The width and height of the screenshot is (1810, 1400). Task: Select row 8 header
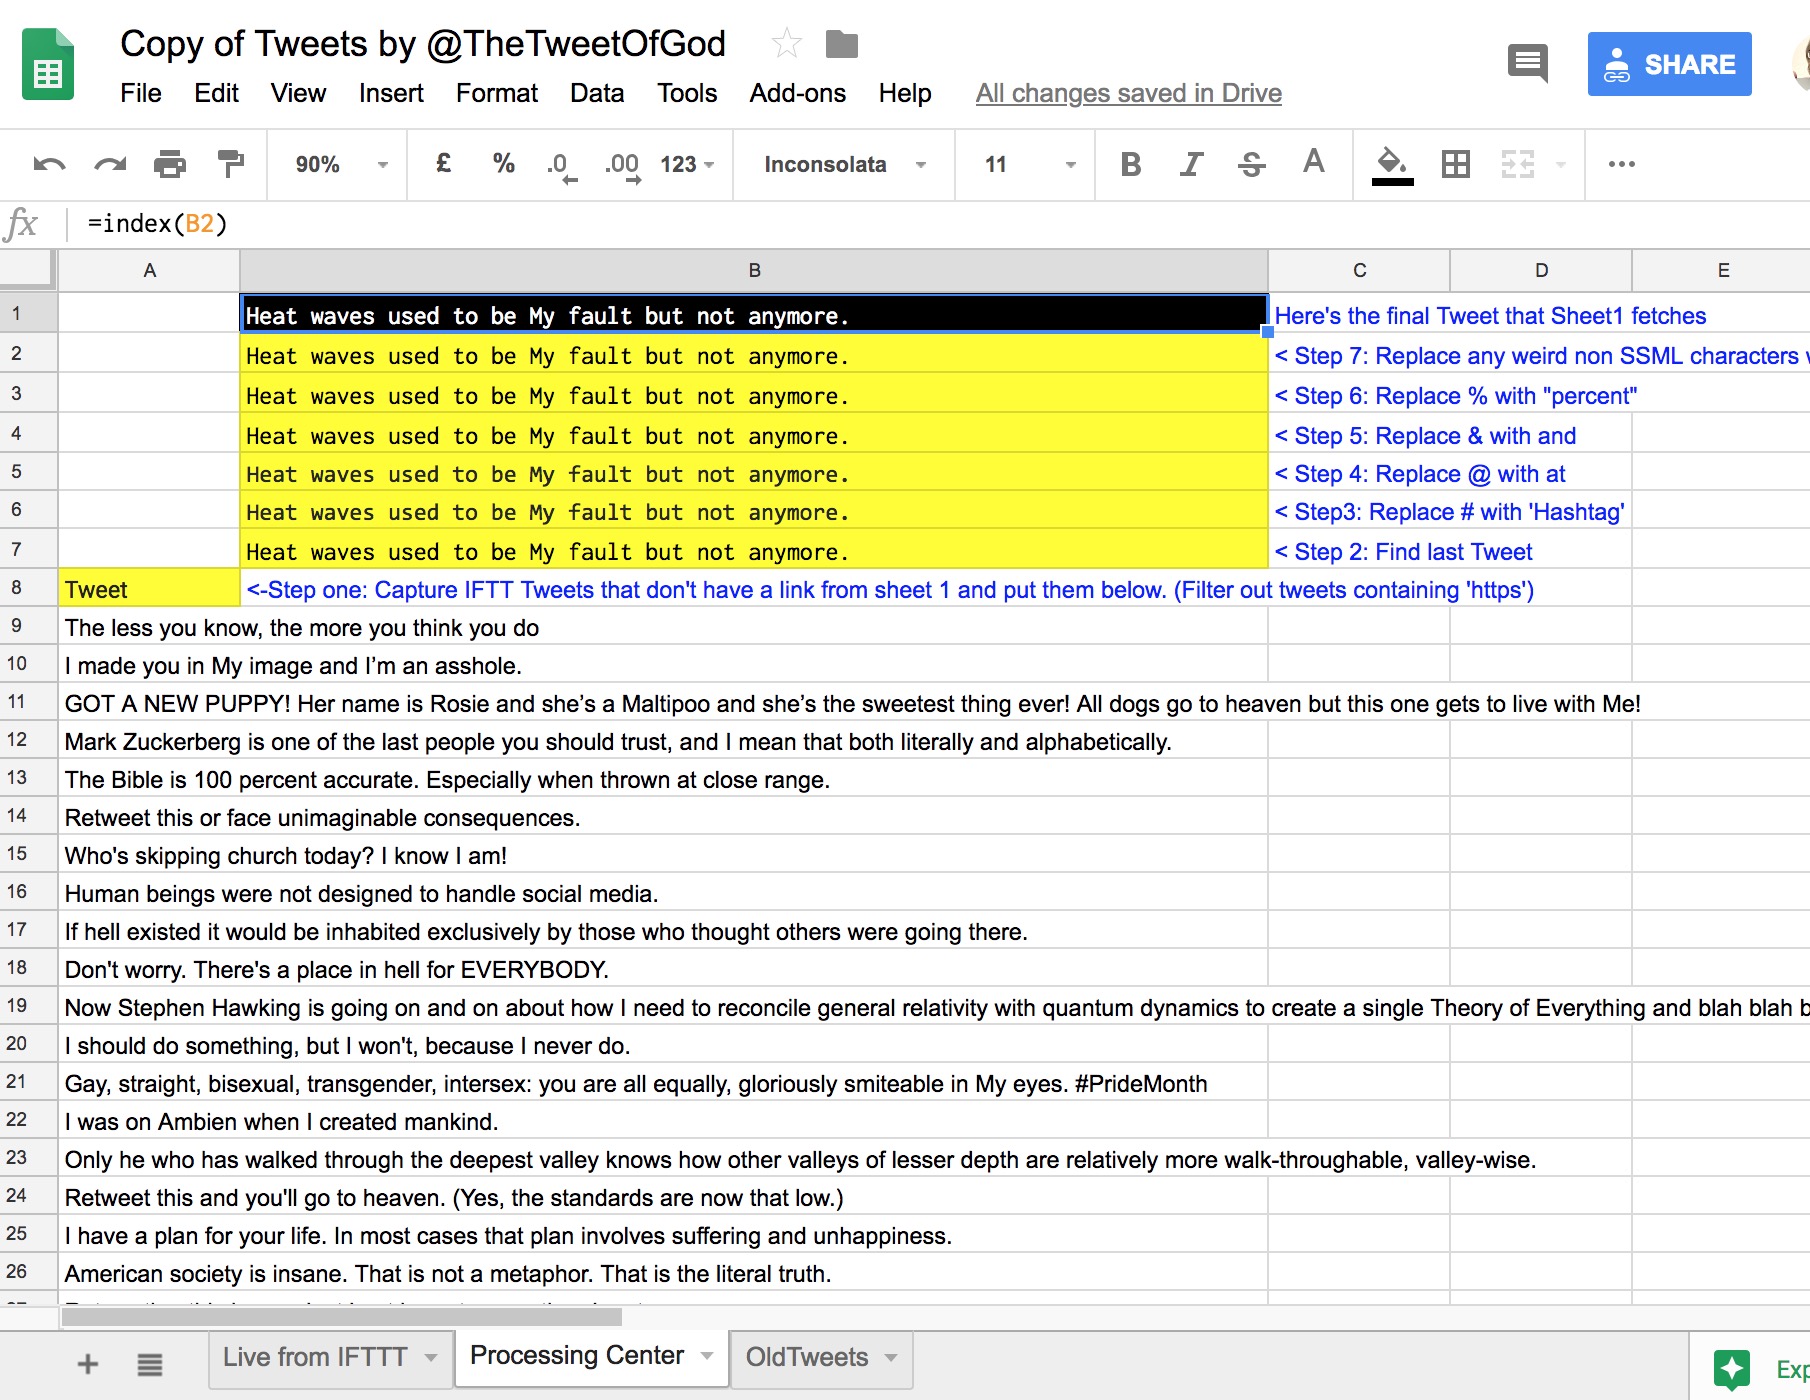28,588
